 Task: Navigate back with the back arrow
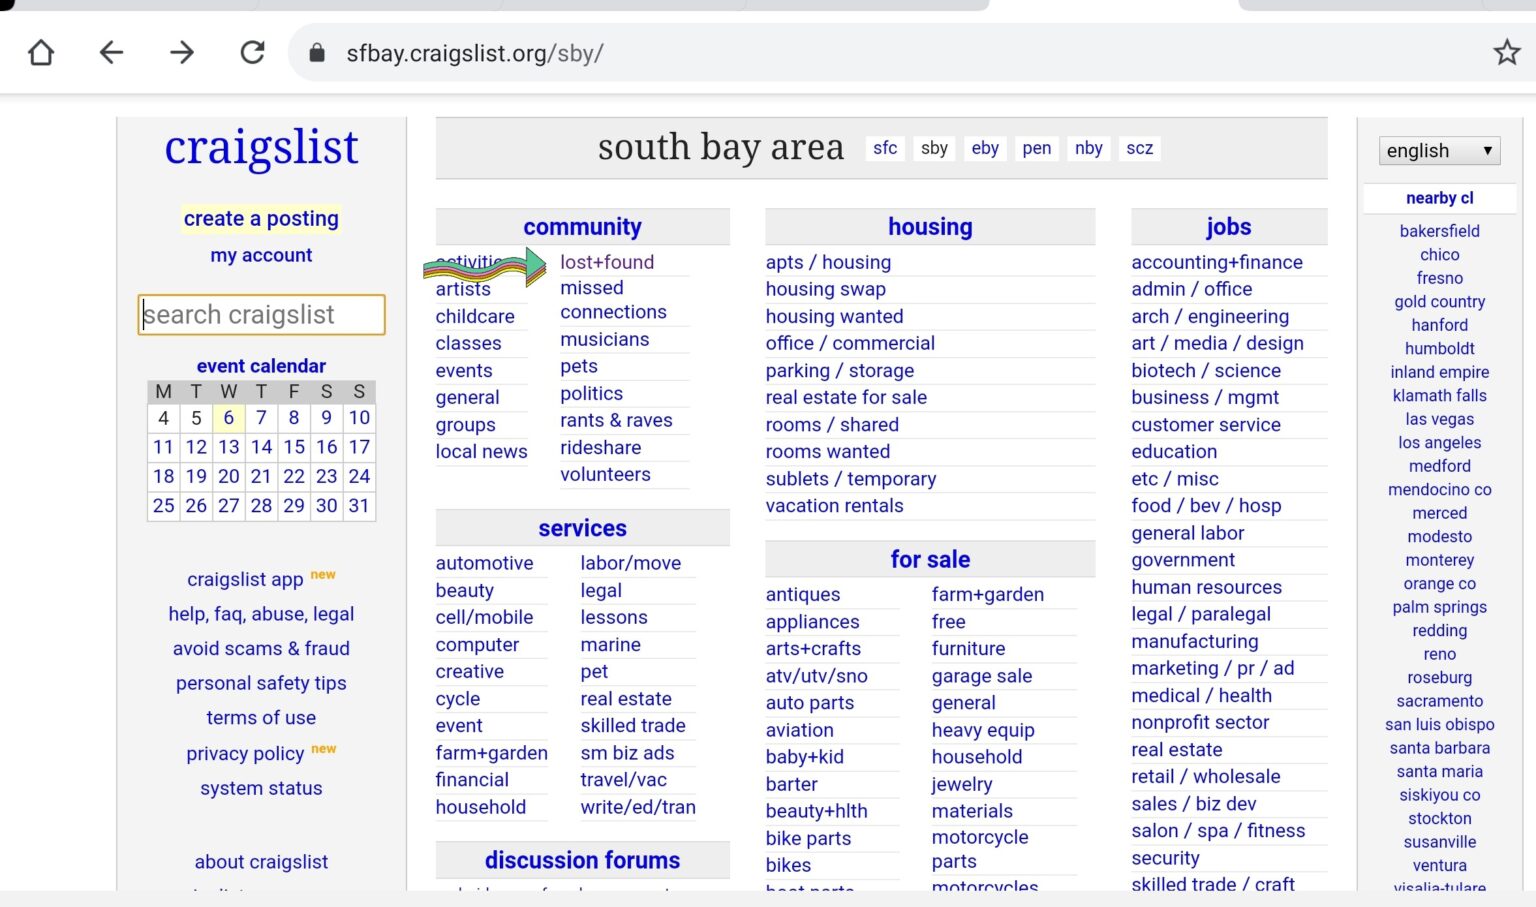(x=111, y=52)
